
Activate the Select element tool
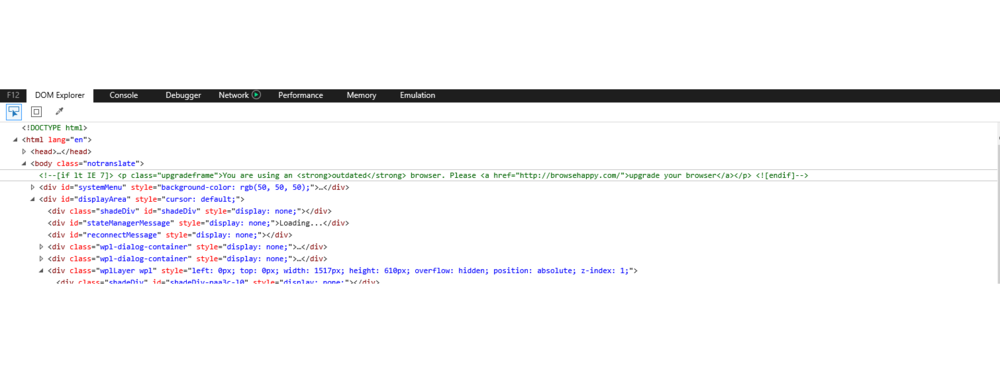pyautogui.click(x=13, y=112)
